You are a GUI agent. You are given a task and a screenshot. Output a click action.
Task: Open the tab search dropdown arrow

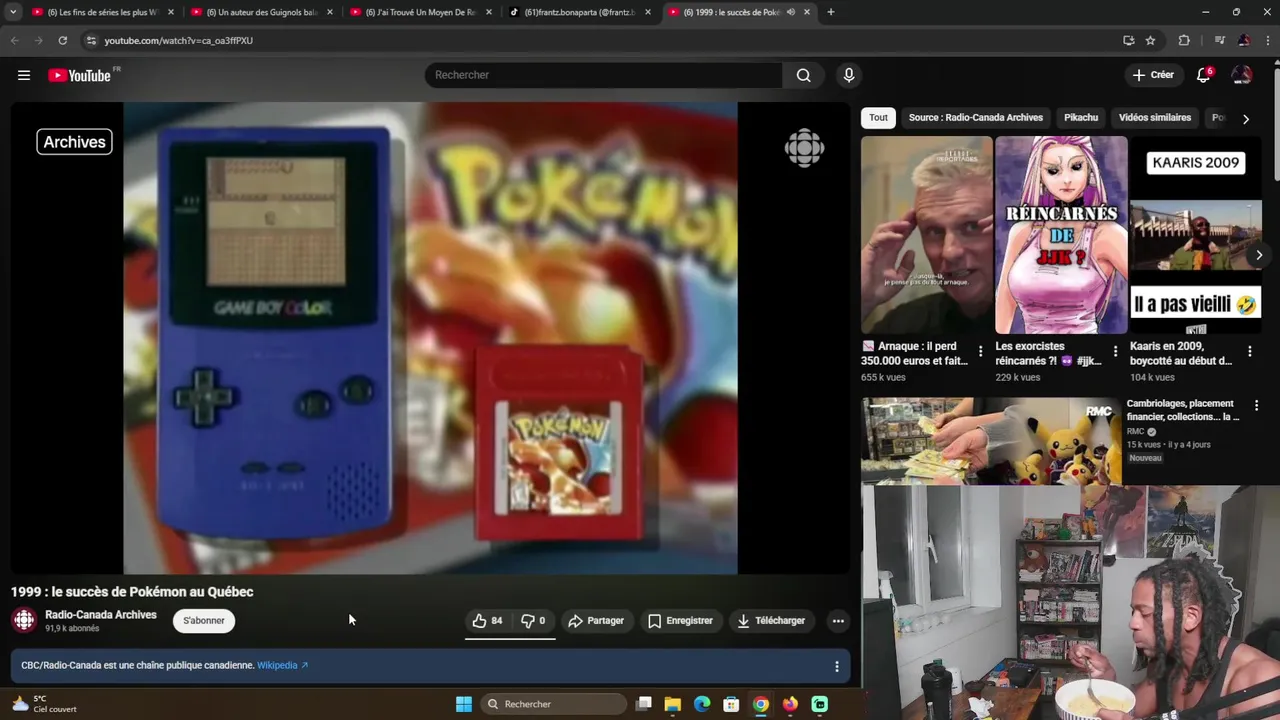pos(13,12)
